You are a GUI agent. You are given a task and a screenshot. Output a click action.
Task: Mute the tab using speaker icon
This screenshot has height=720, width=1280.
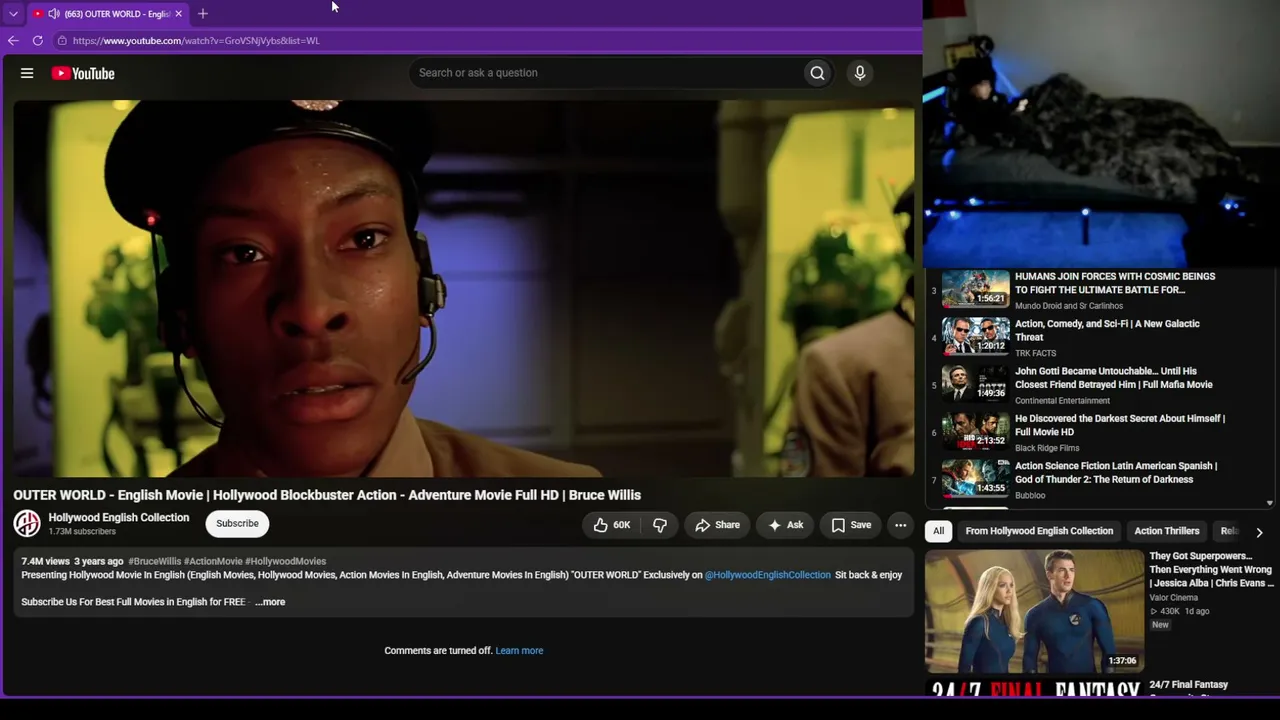click(53, 14)
